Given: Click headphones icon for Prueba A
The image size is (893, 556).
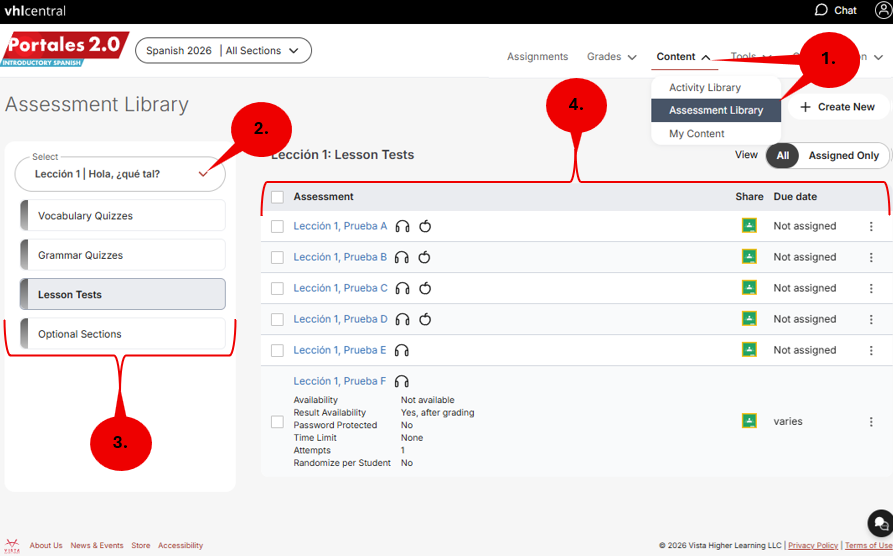Looking at the screenshot, I should [x=403, y=226].
